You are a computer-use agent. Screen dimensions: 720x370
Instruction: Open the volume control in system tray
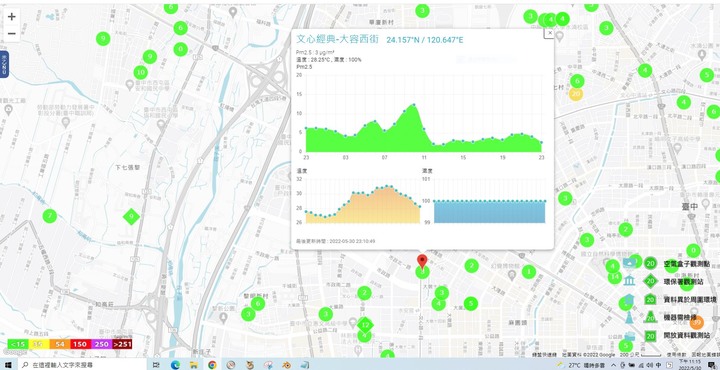click(650, 365)
